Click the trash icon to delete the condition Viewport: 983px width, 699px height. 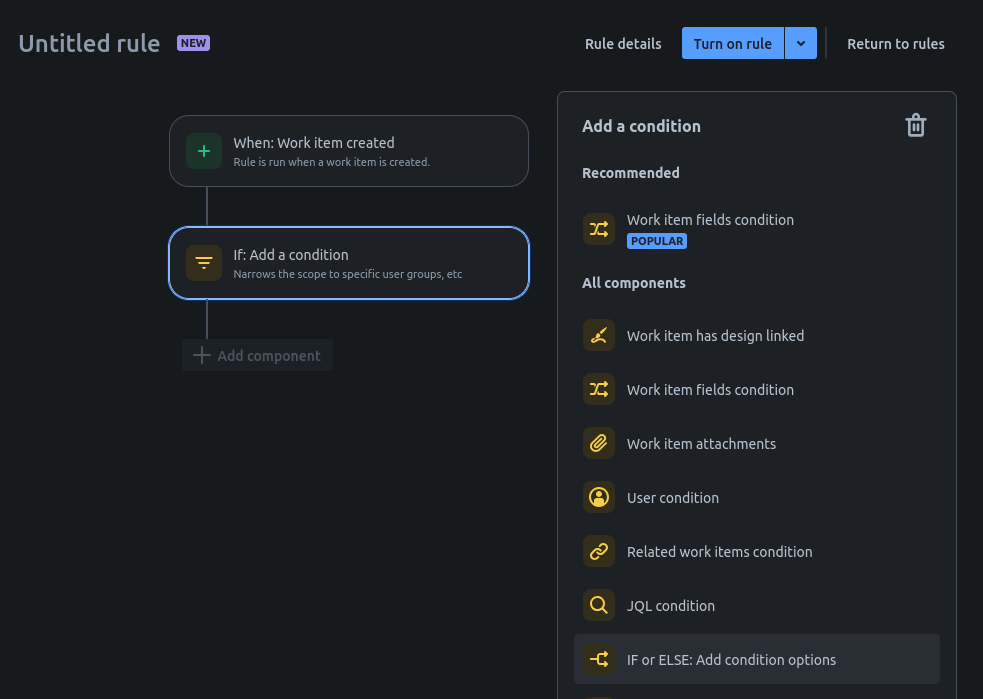tap(915, 125)
